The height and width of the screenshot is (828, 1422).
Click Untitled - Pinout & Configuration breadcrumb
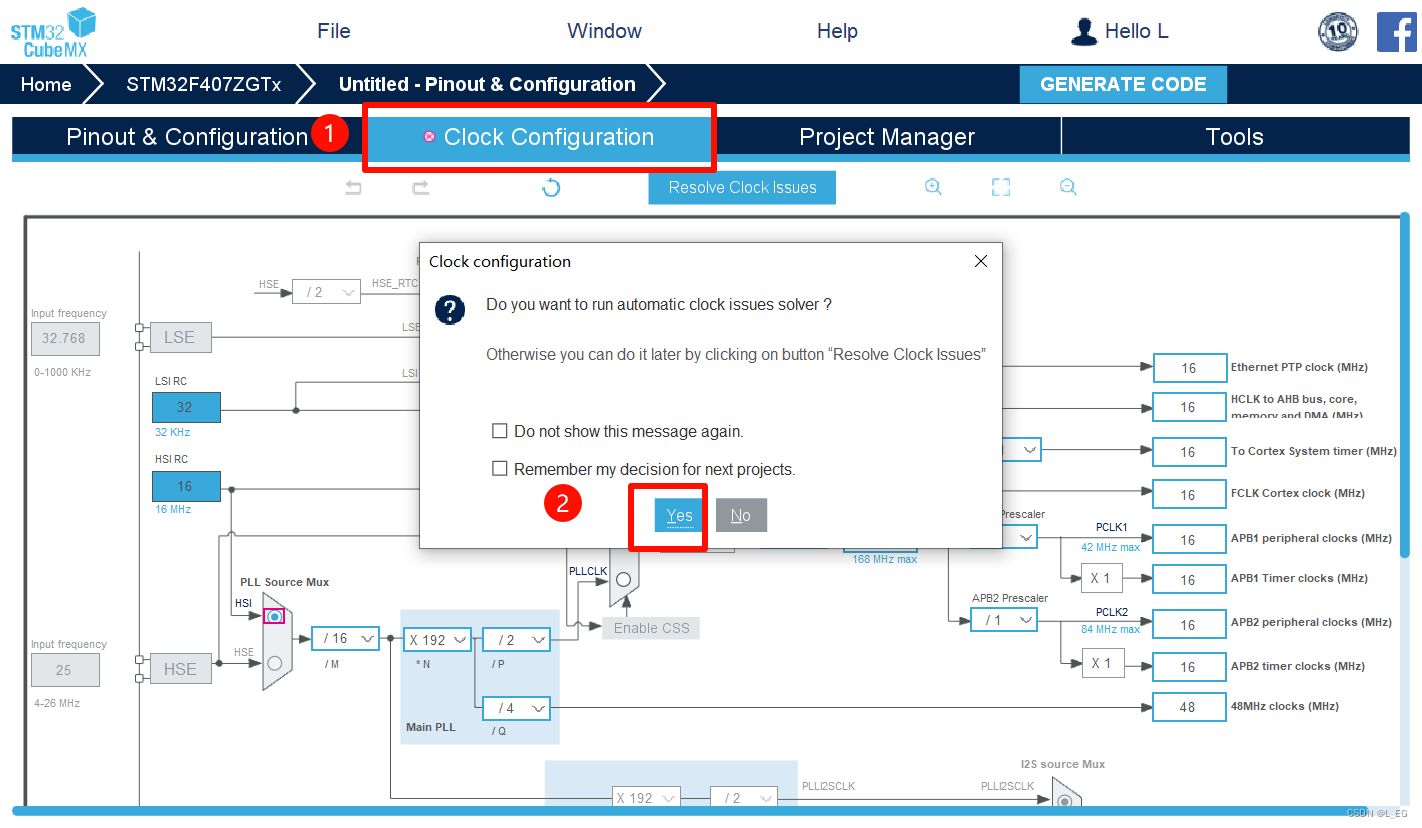[487, 84]
